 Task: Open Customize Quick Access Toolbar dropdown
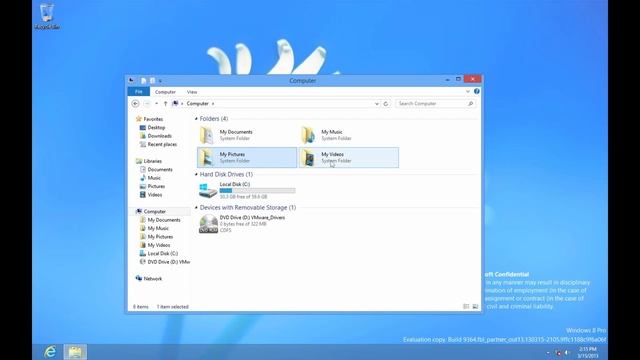point(160,81)
